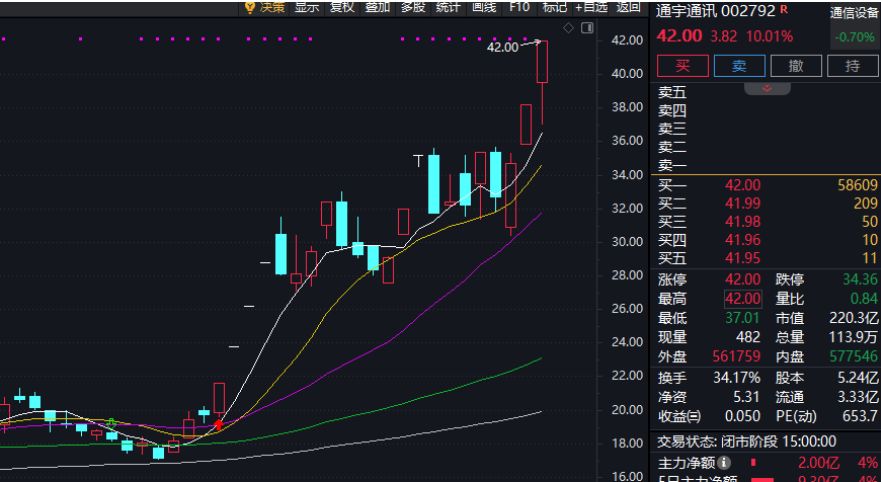Open the 复权 price adjustment menu
The width and height of the screenshot is (881, 482).
point(342,7)
